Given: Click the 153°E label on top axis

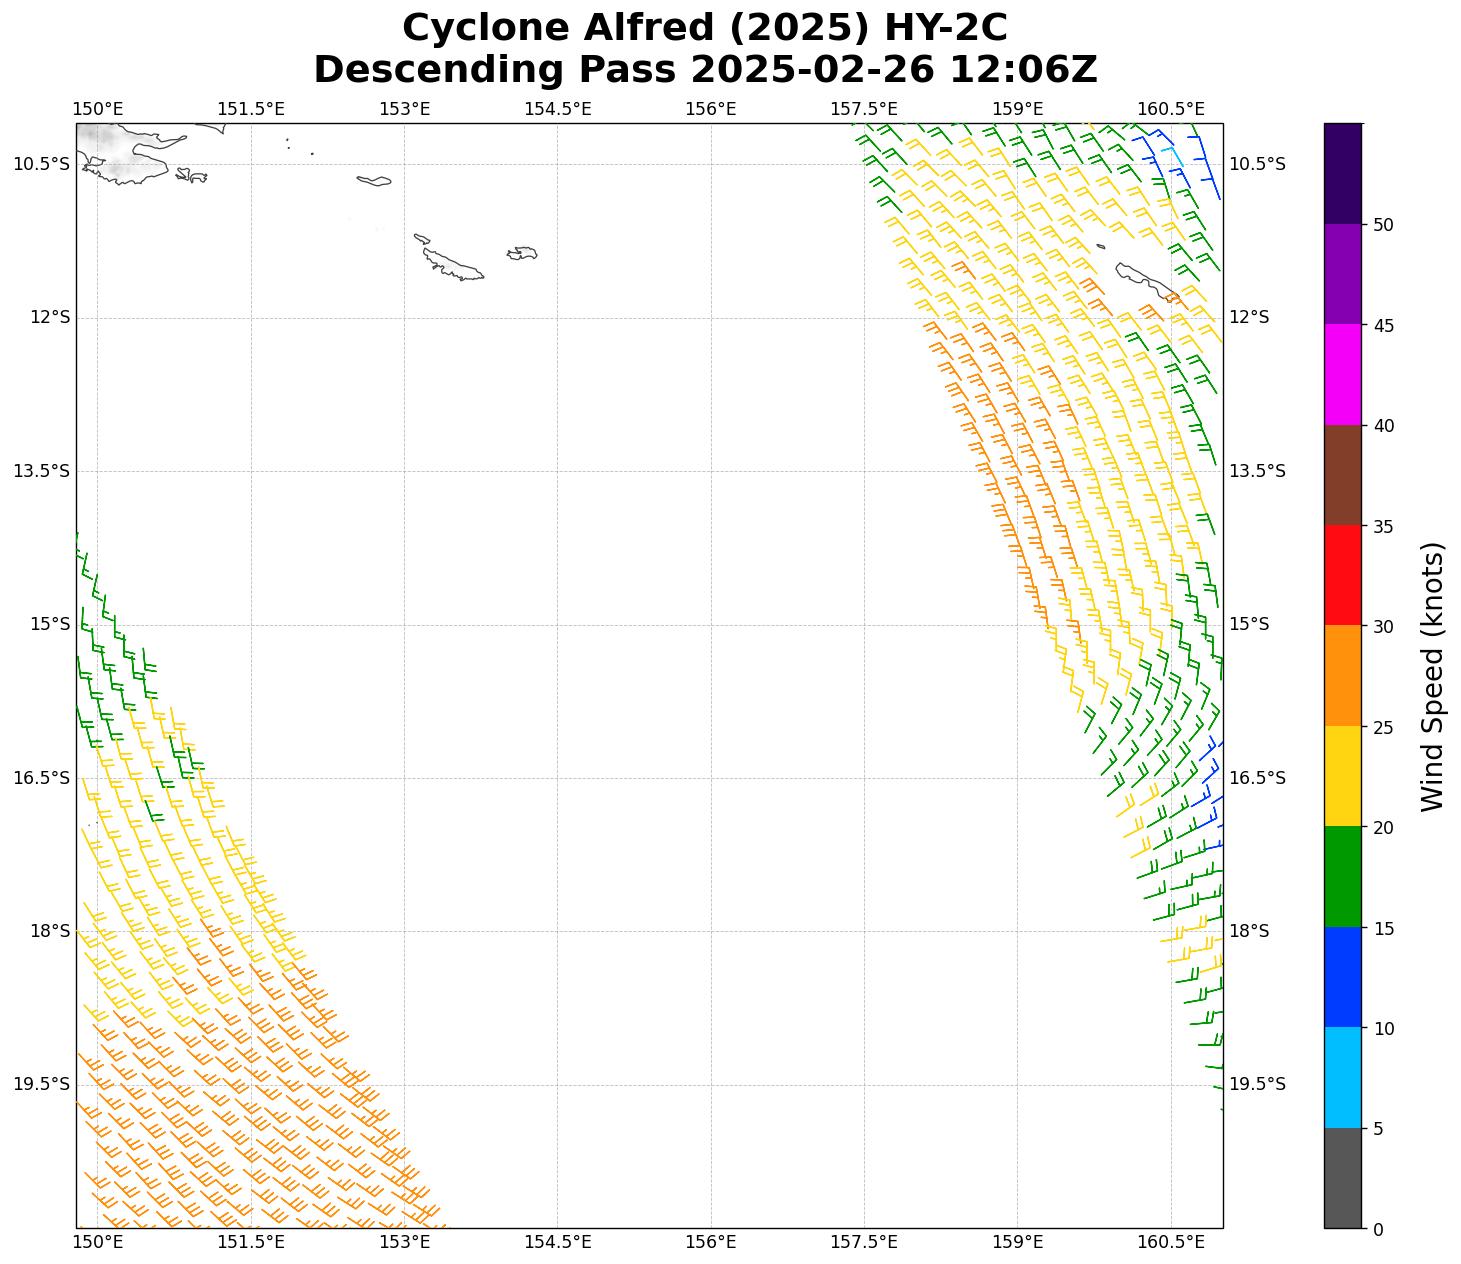Looking at the screenshot, I should click(404, 109).
